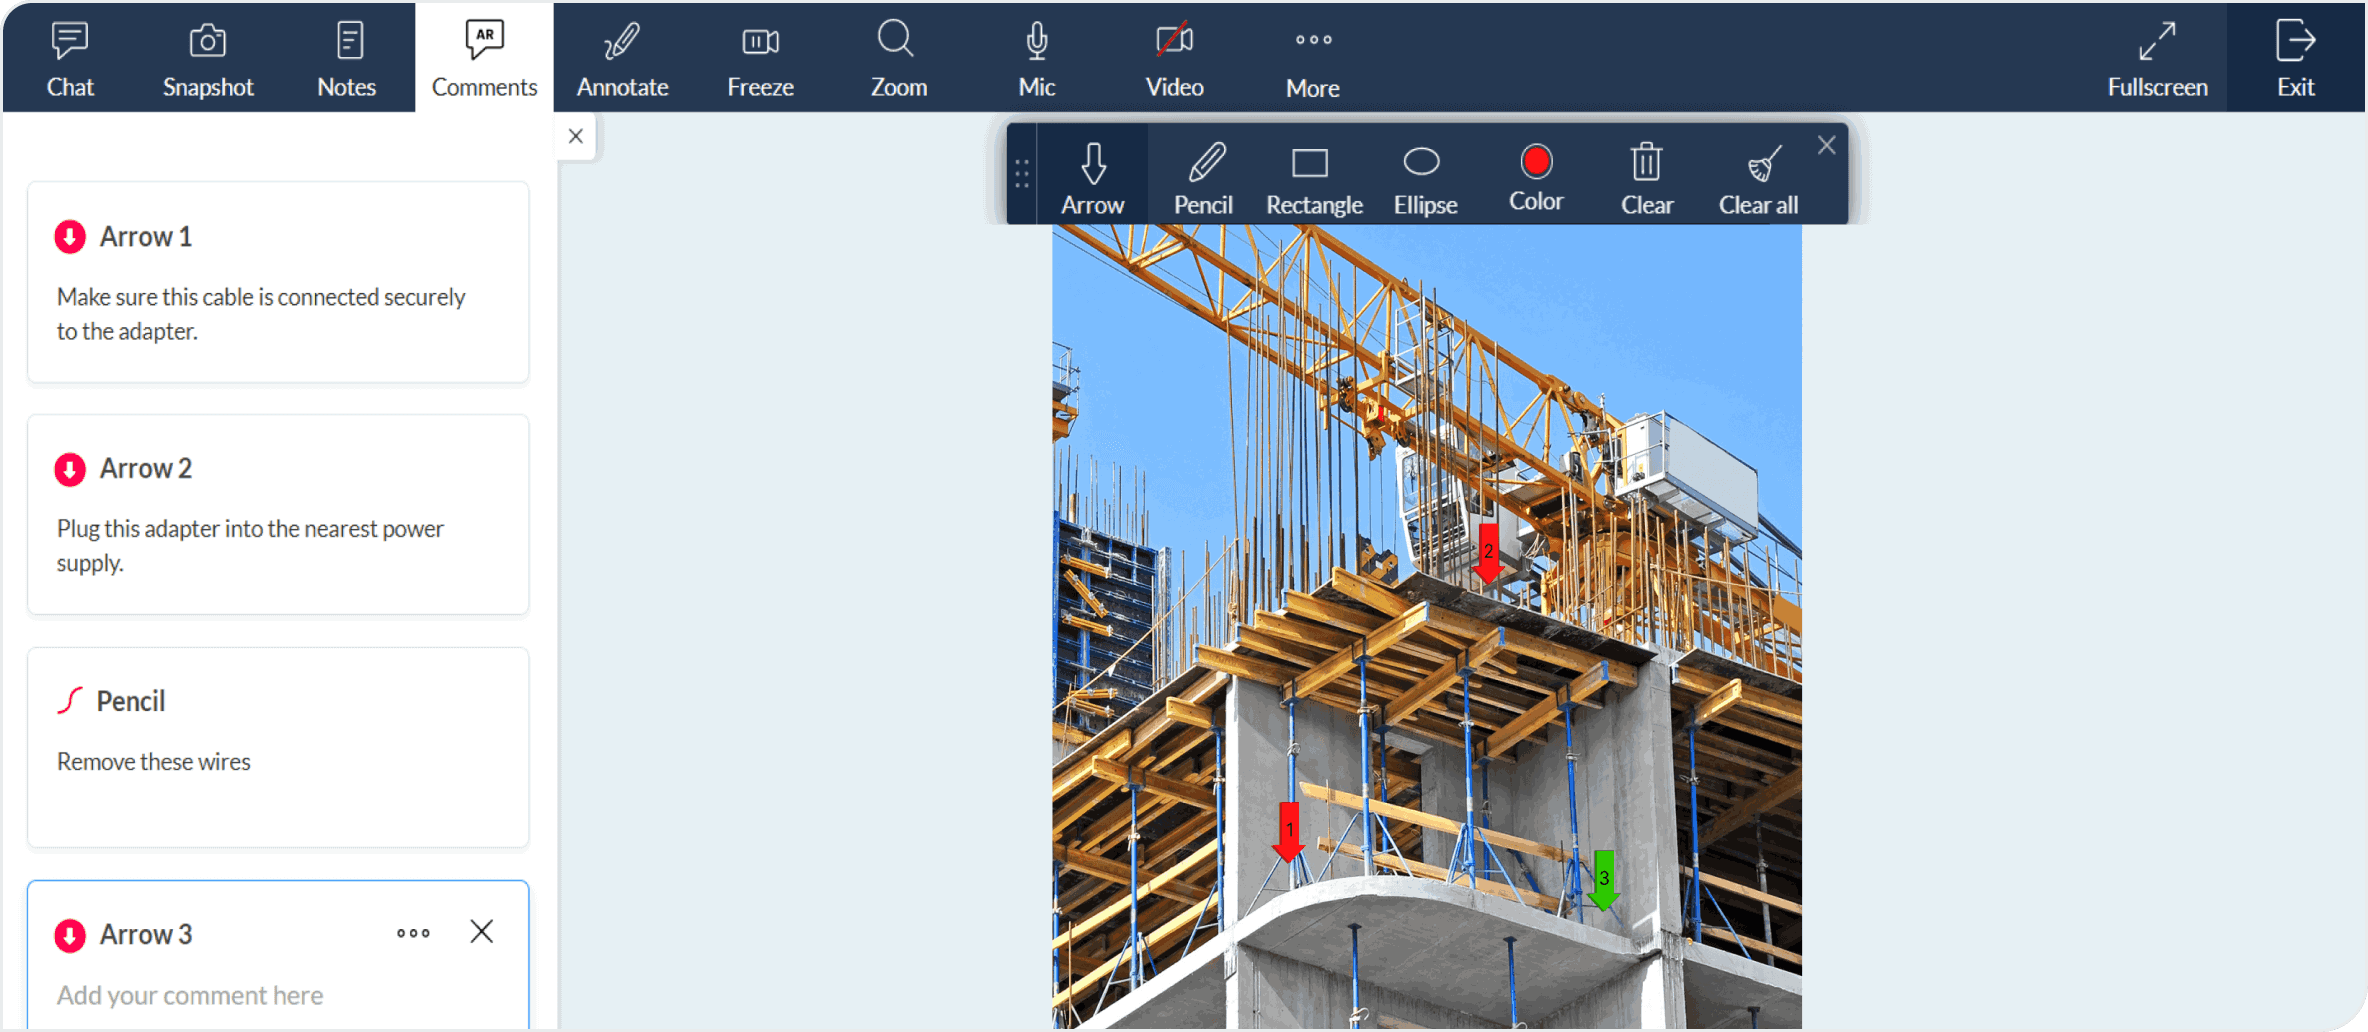The height and width of the screenshot is (1032, 2368).
Task: Exit the session
Action: tap(2296, 58)
